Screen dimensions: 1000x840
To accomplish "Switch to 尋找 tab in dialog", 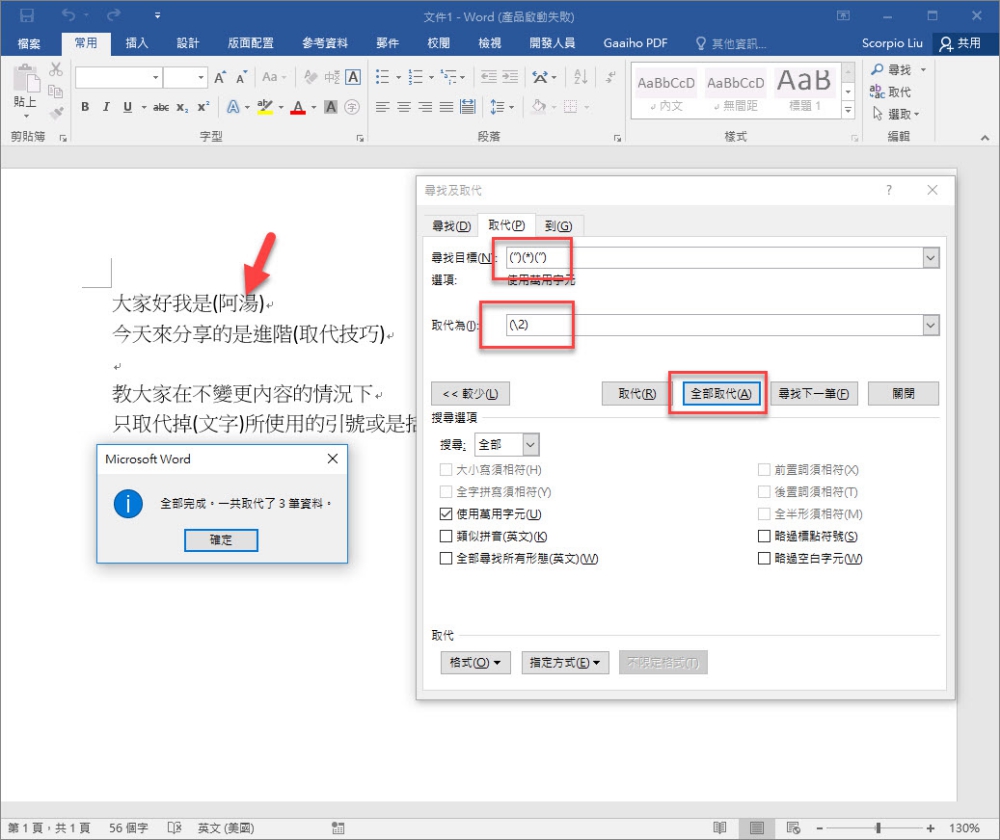I will coord(452,226).
